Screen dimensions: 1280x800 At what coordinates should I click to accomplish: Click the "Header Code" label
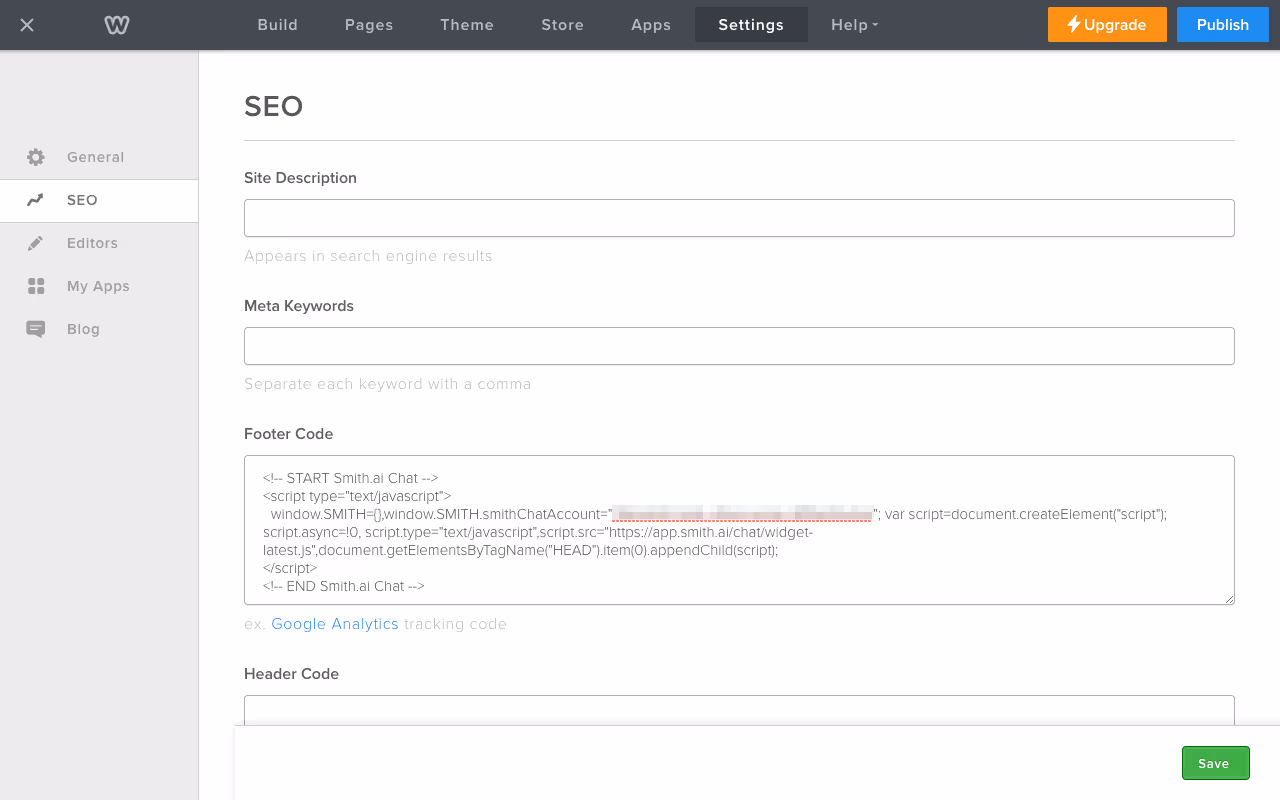click(291, 674)
